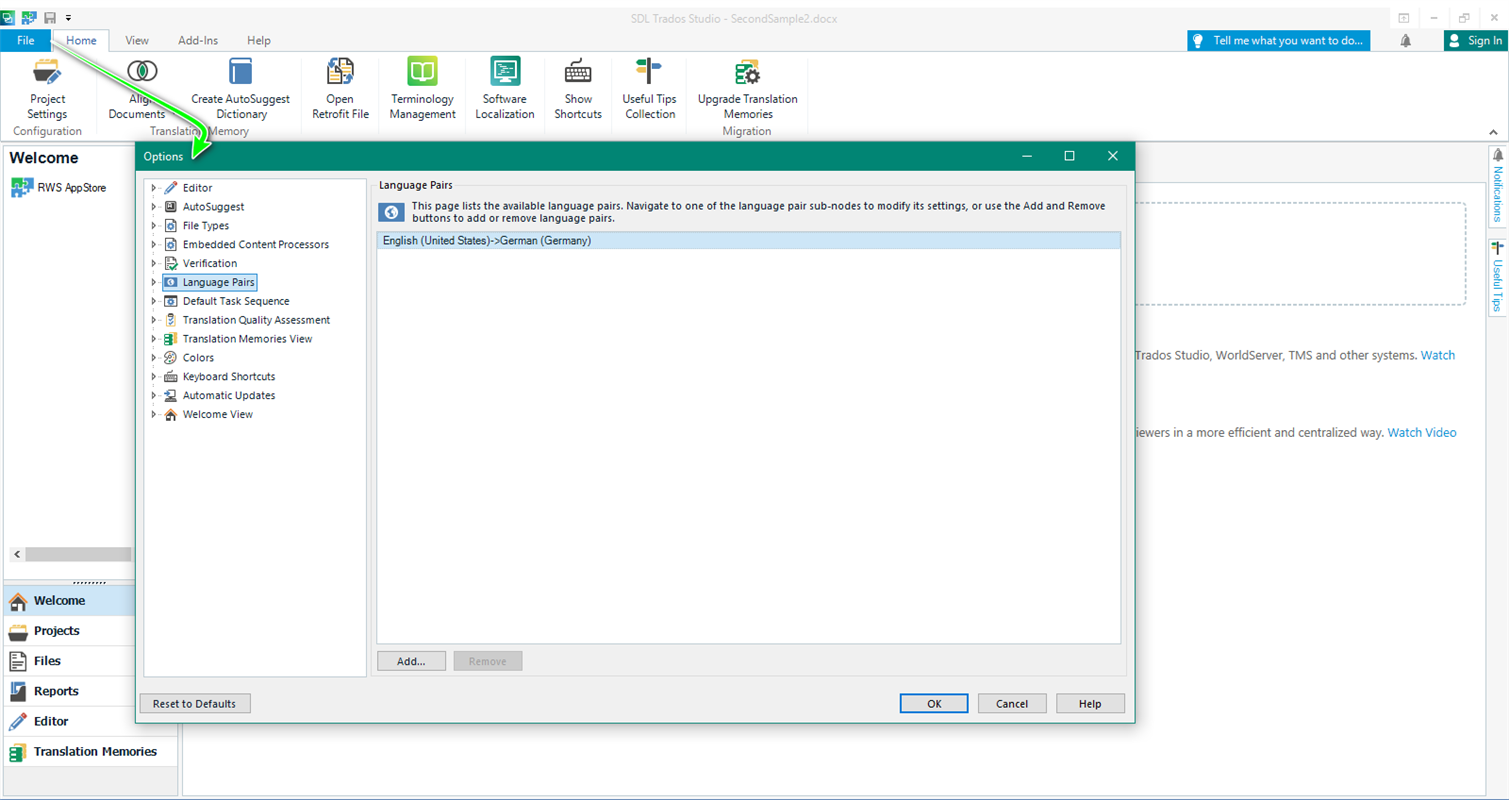Click the Watch Video link
1509x800 pixels.
1421,433
